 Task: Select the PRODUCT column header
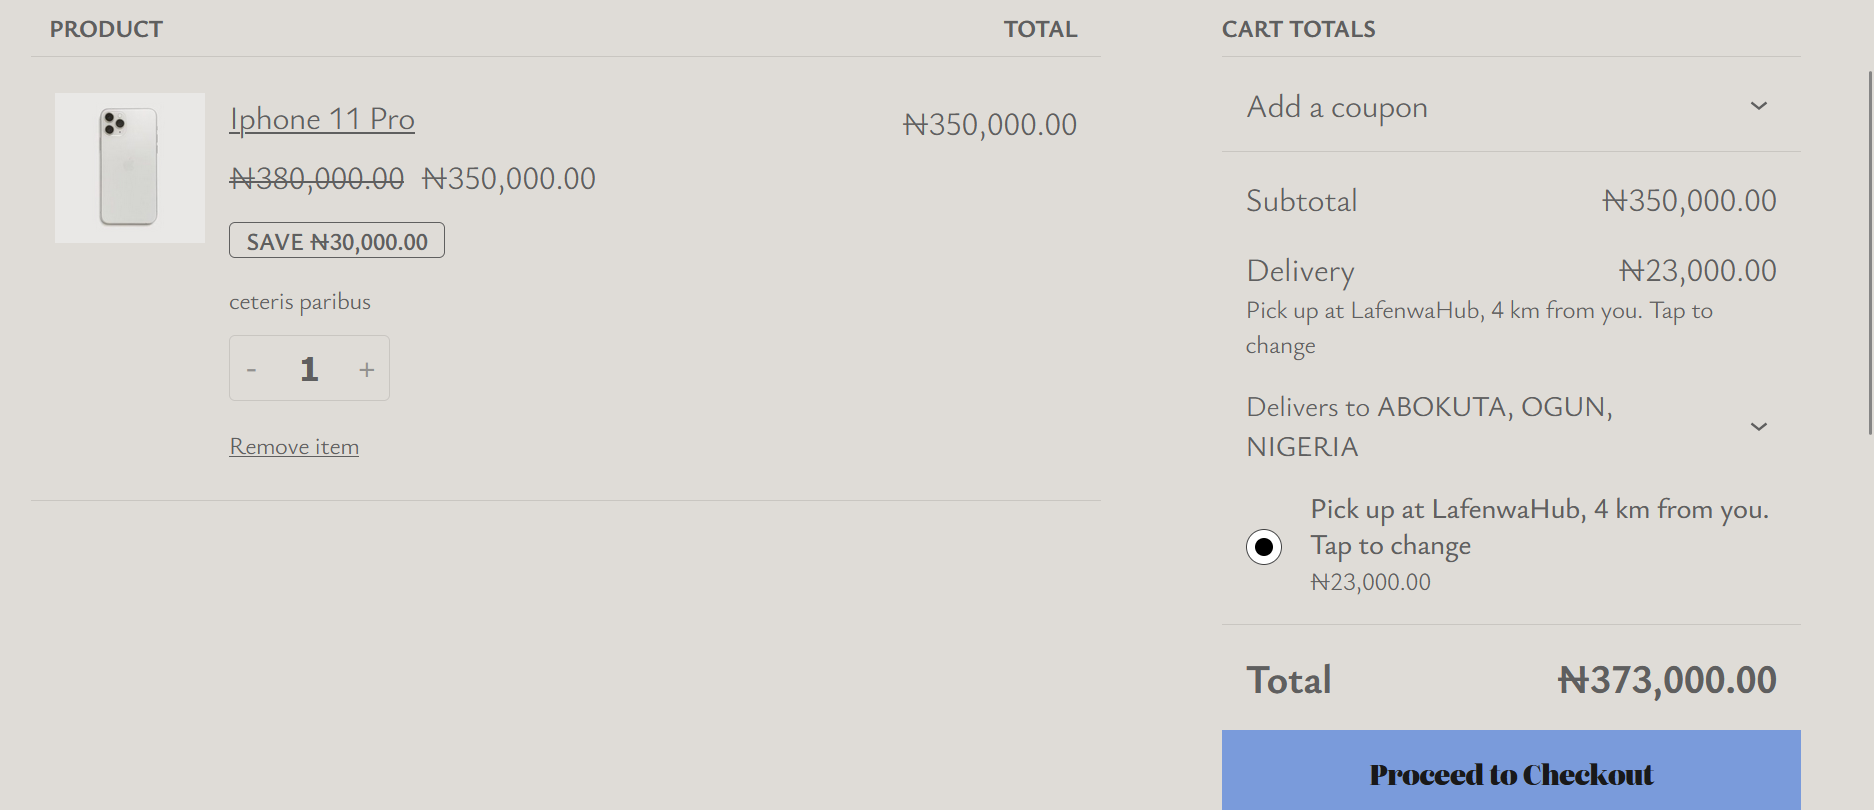pos(106,29)
